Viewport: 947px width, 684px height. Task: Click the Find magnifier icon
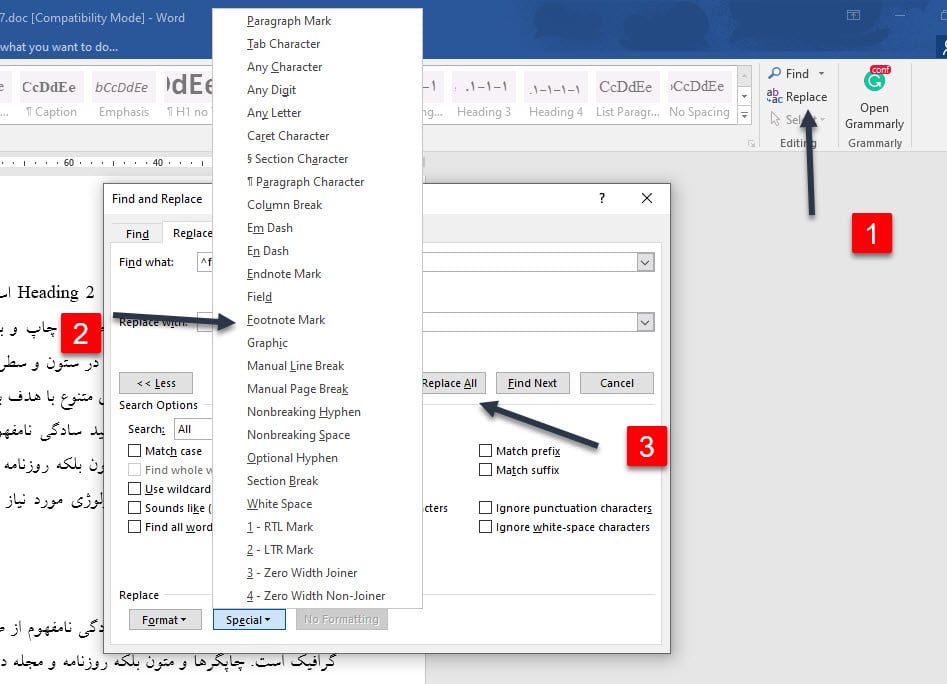(774, 73)
